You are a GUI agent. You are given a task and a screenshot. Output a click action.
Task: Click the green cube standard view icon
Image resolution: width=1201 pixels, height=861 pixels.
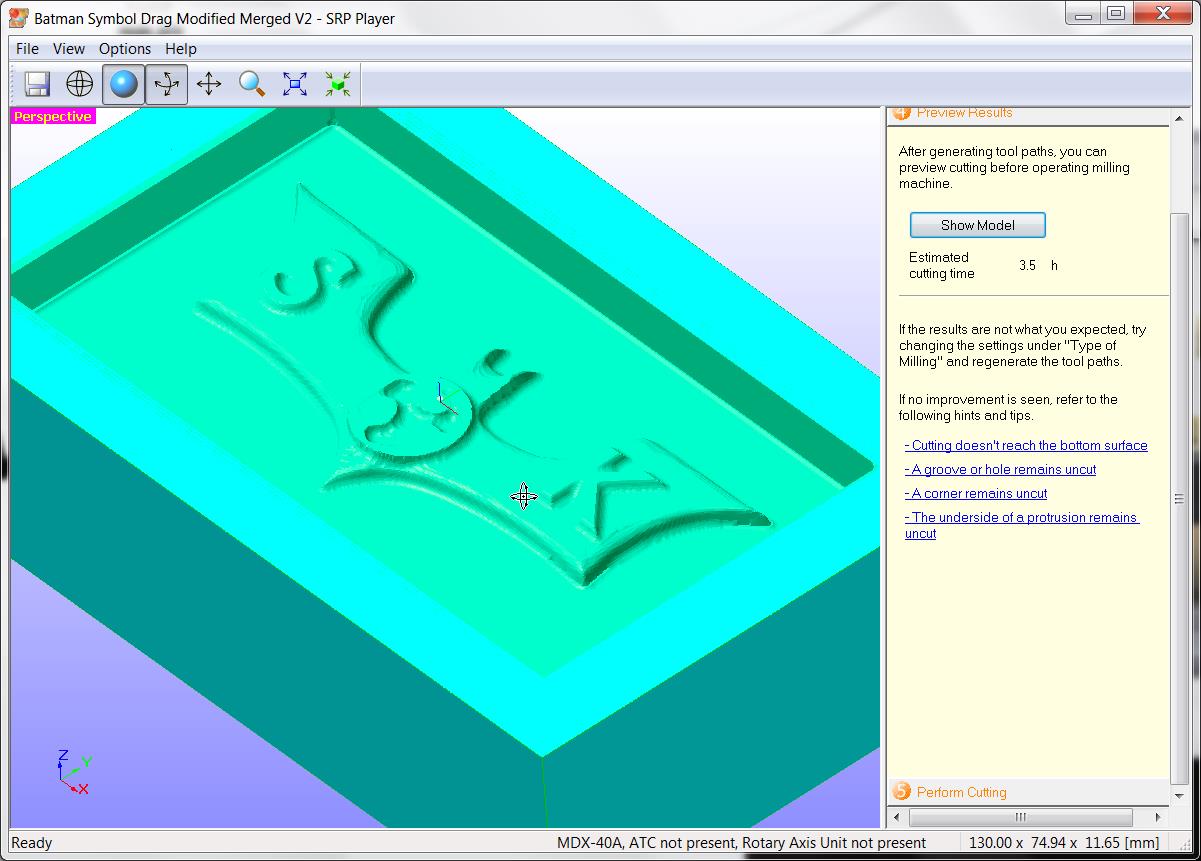(338, 84)
